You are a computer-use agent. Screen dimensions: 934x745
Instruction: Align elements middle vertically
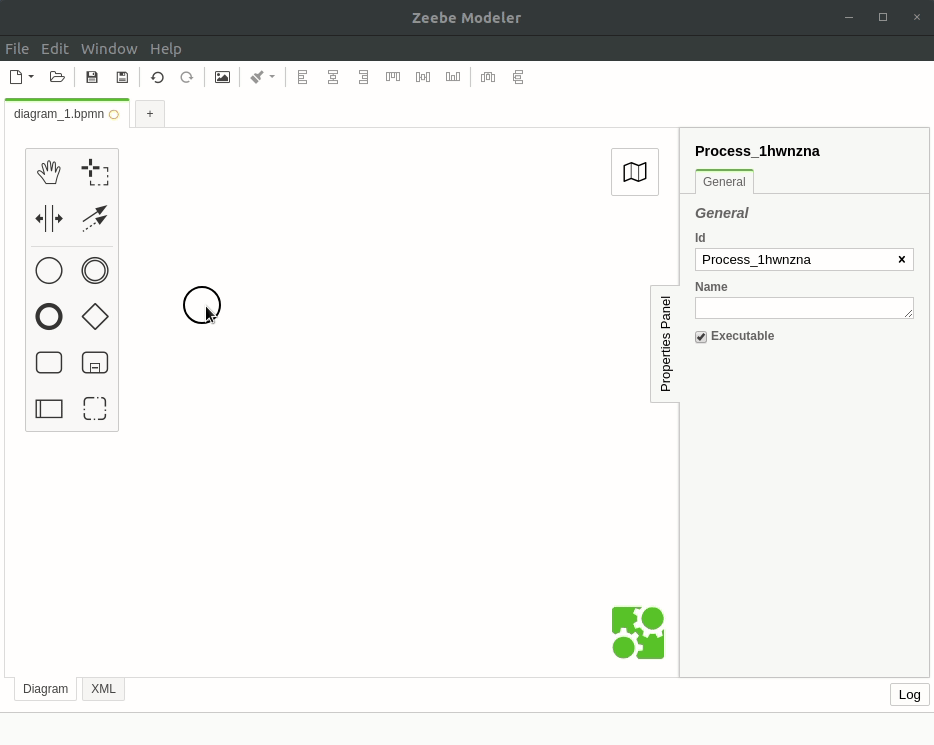[x=423, y=77]
